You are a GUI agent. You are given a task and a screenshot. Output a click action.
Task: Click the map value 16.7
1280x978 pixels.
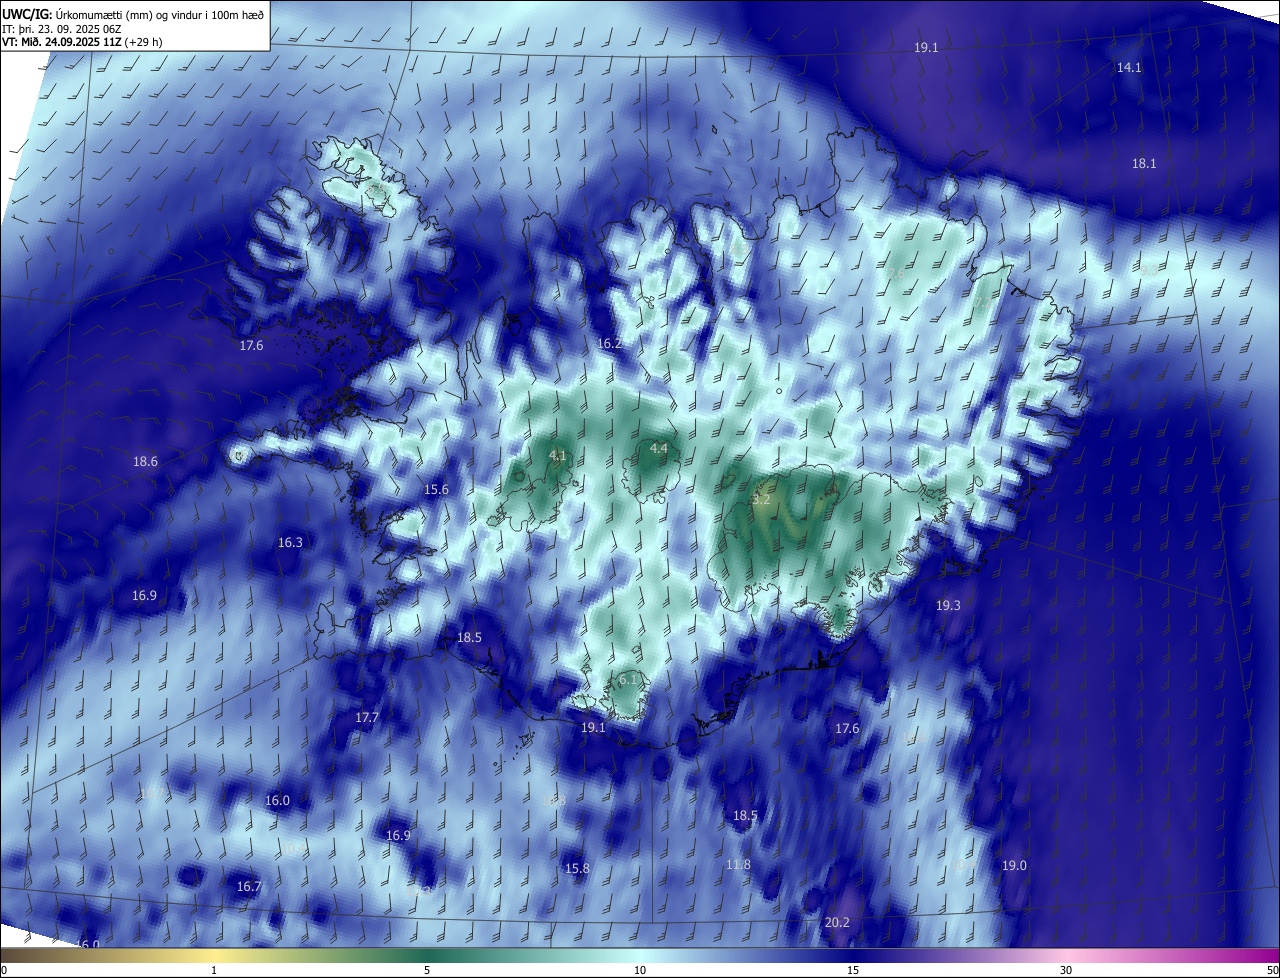tap(248, 886)
